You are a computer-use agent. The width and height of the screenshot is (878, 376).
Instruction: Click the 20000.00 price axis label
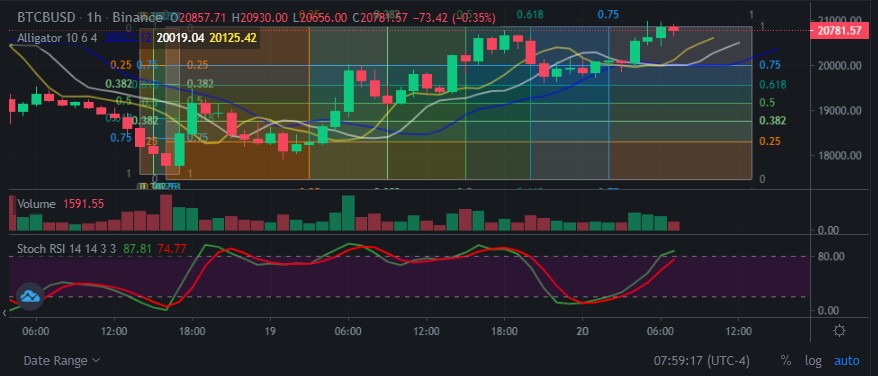point(838,66)
